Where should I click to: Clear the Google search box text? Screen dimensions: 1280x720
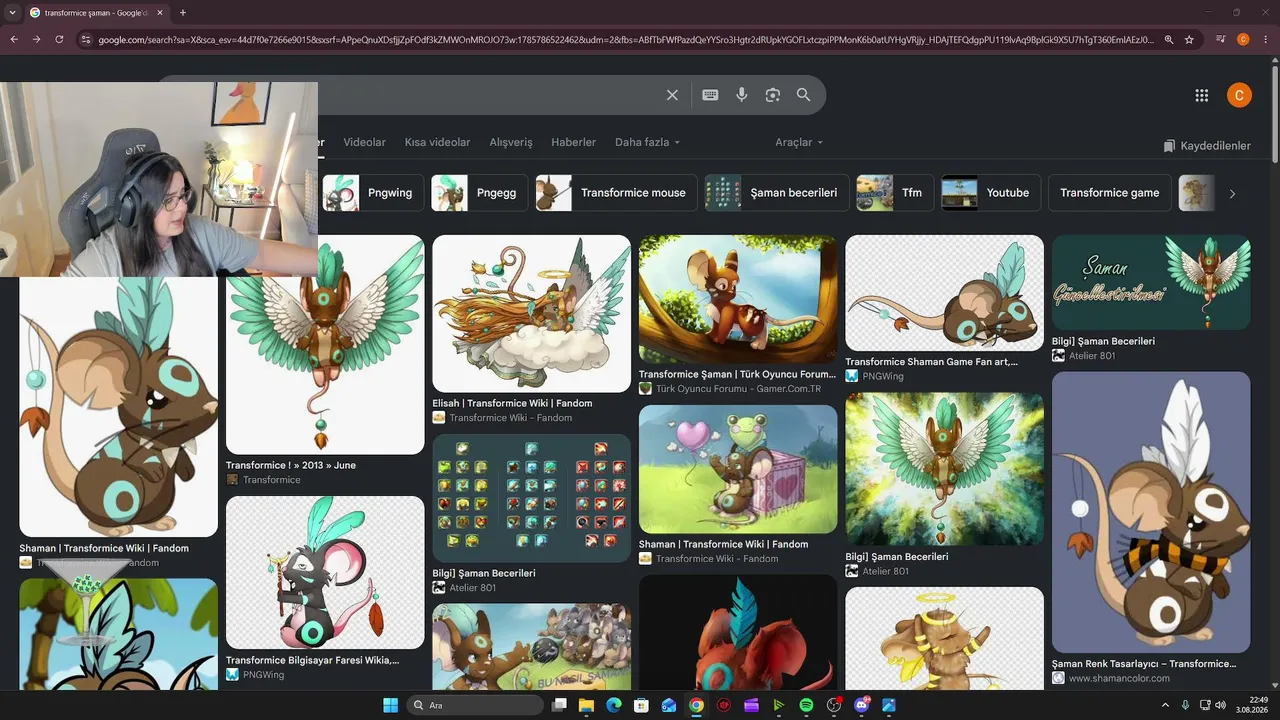click(672, 95)
